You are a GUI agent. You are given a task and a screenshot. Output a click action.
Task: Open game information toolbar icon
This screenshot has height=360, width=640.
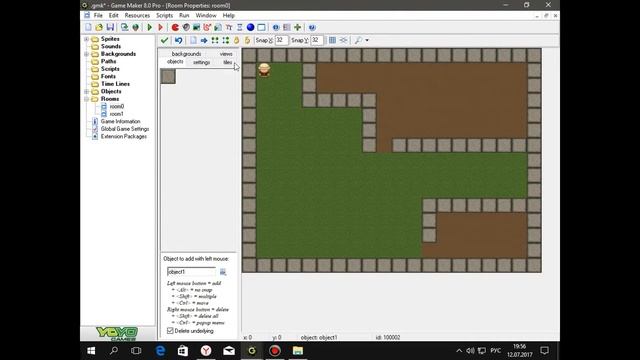276,27
